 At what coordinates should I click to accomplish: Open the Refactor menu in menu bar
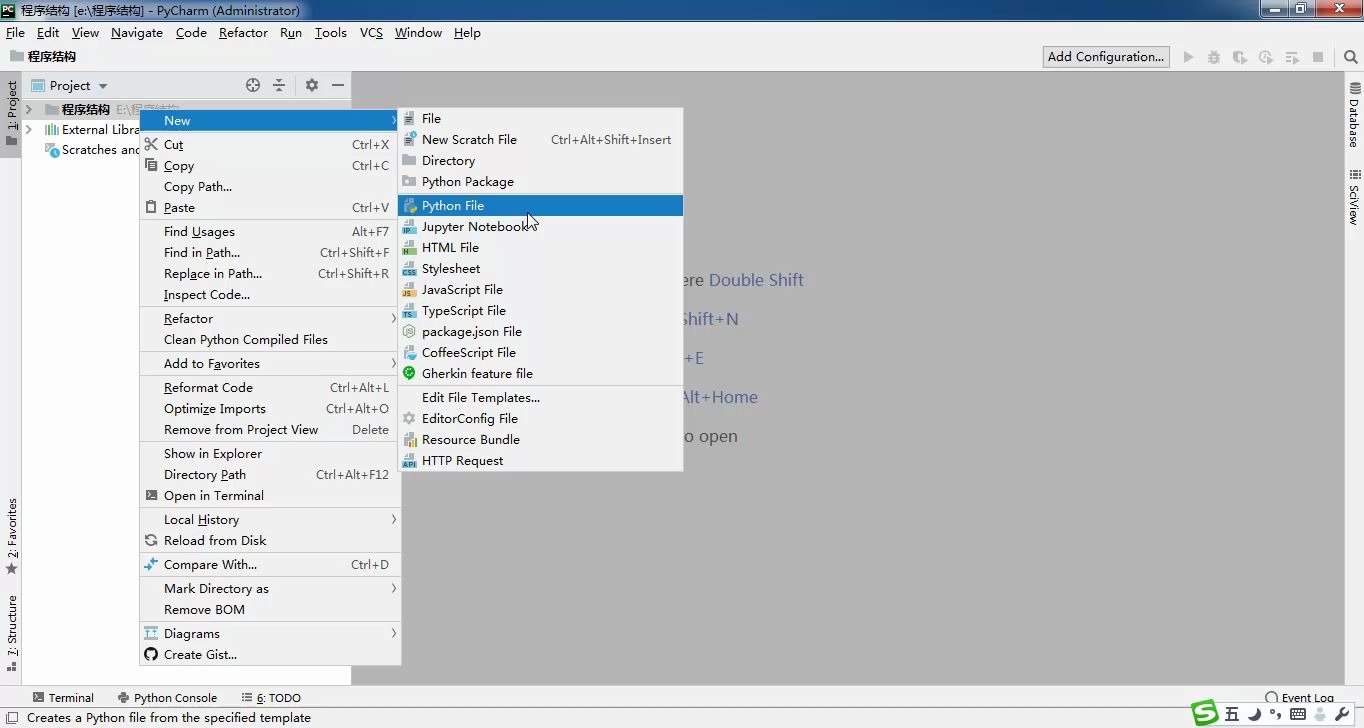tap(243, 32)
